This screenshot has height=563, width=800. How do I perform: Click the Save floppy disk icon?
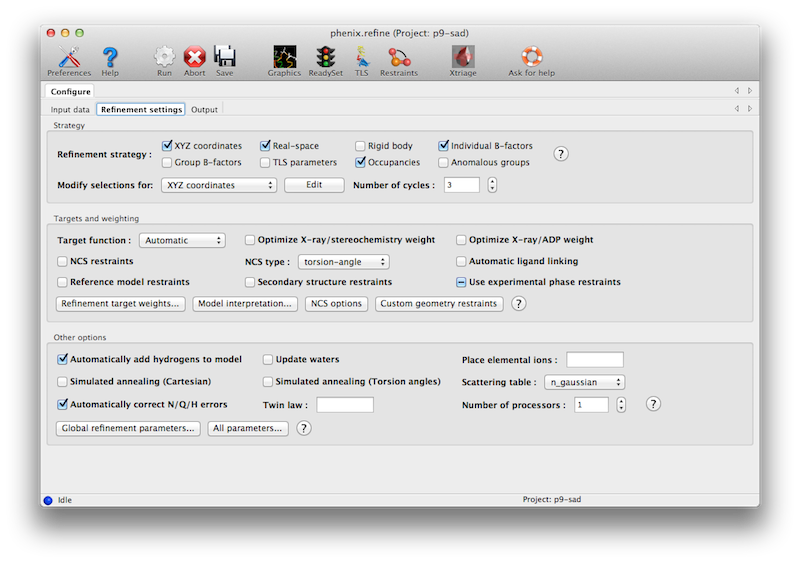pos(225,58)
